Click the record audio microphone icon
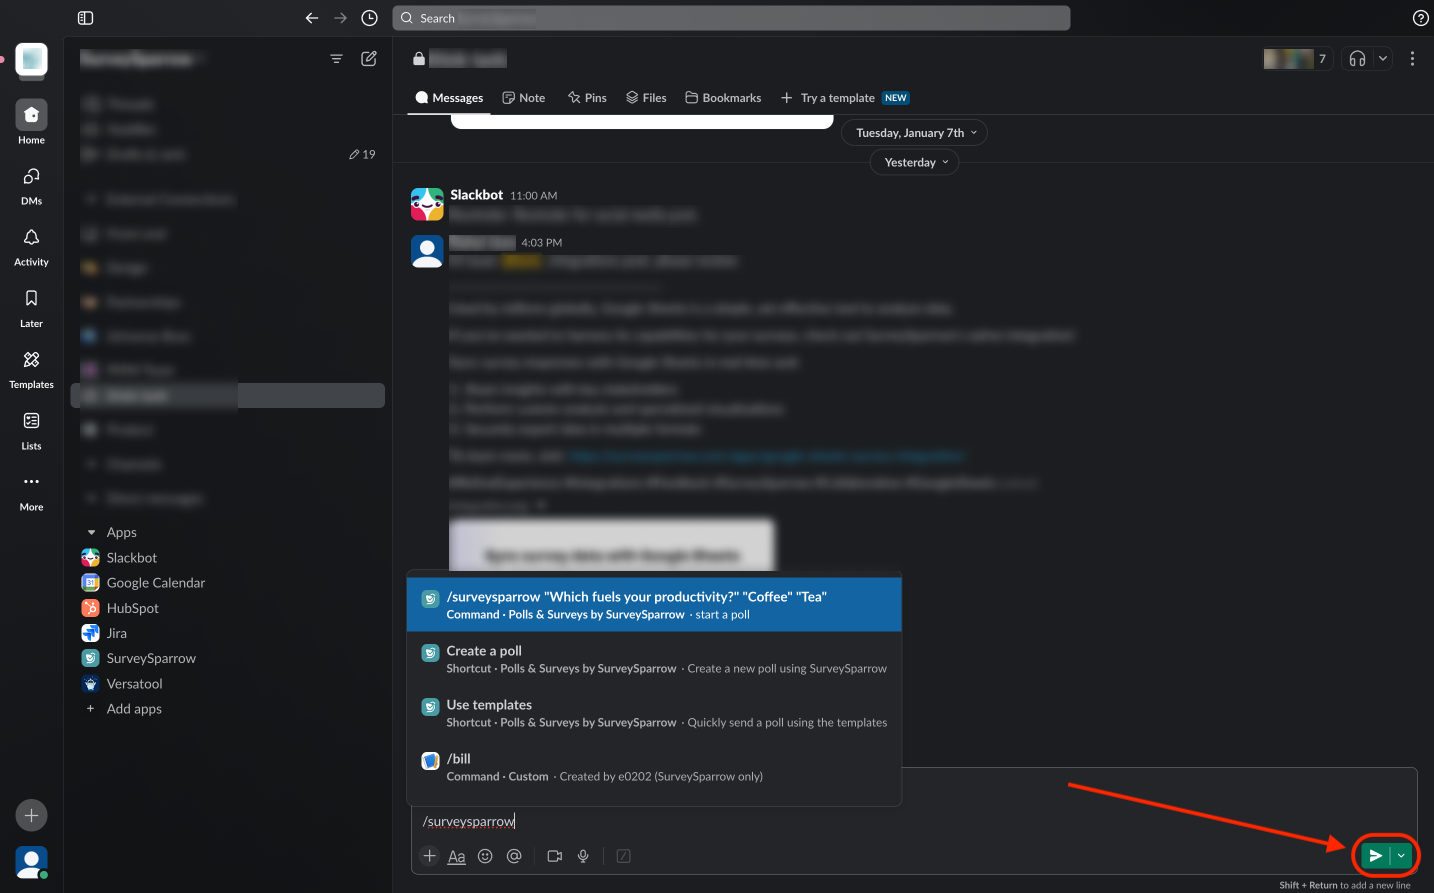The image size is (1434, 893). pos(583,856)
